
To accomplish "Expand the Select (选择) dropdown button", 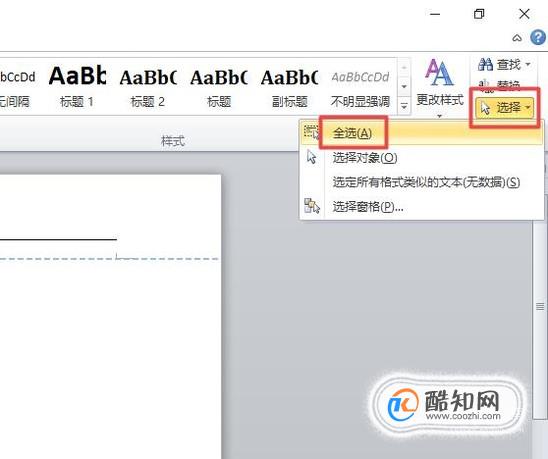I will 505,108.
